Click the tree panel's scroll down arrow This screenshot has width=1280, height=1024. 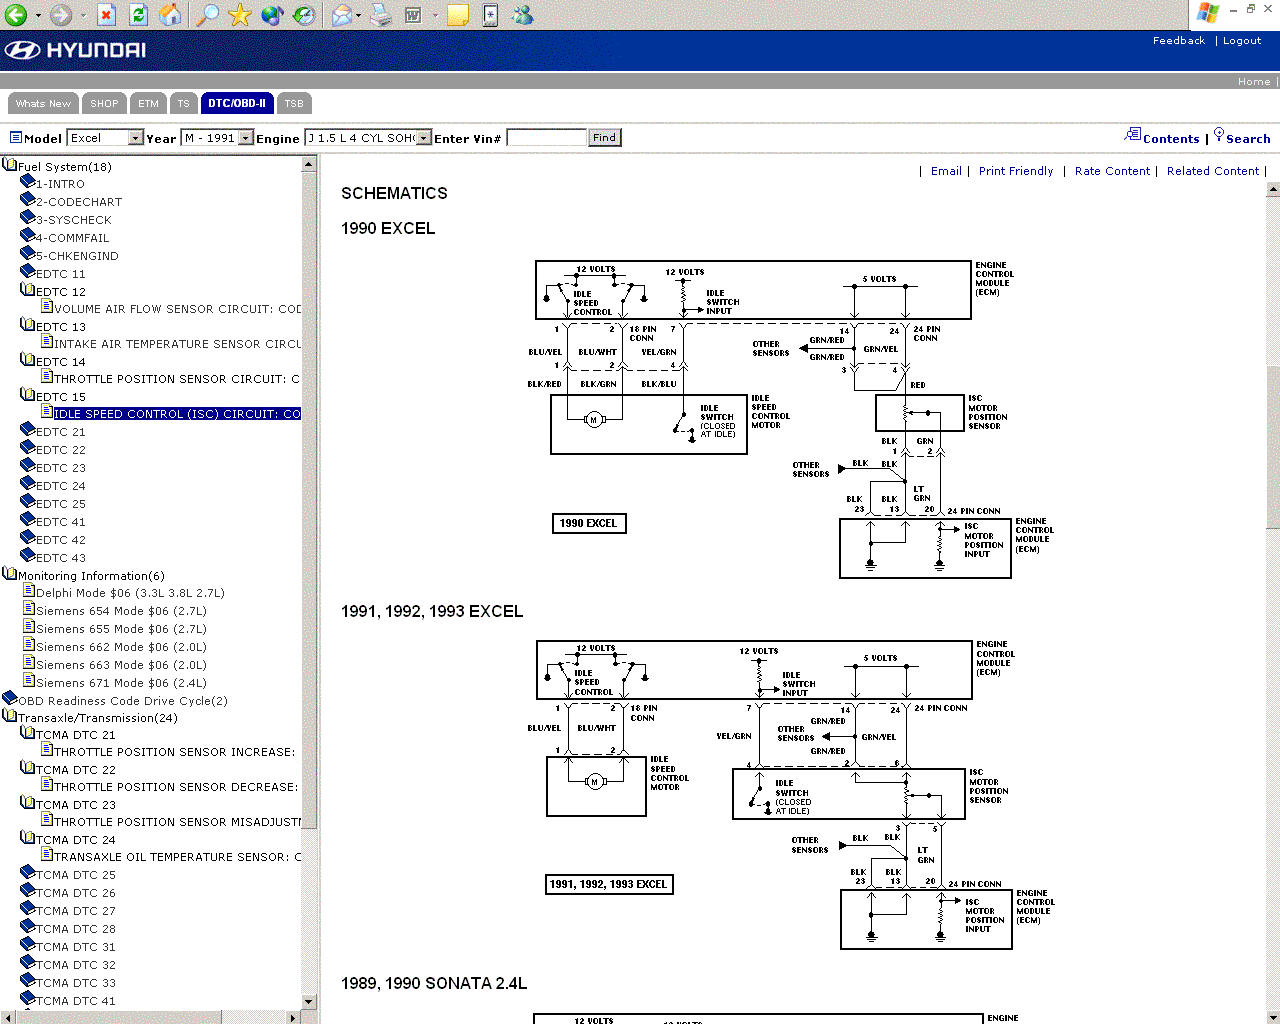pos(308,1001)
